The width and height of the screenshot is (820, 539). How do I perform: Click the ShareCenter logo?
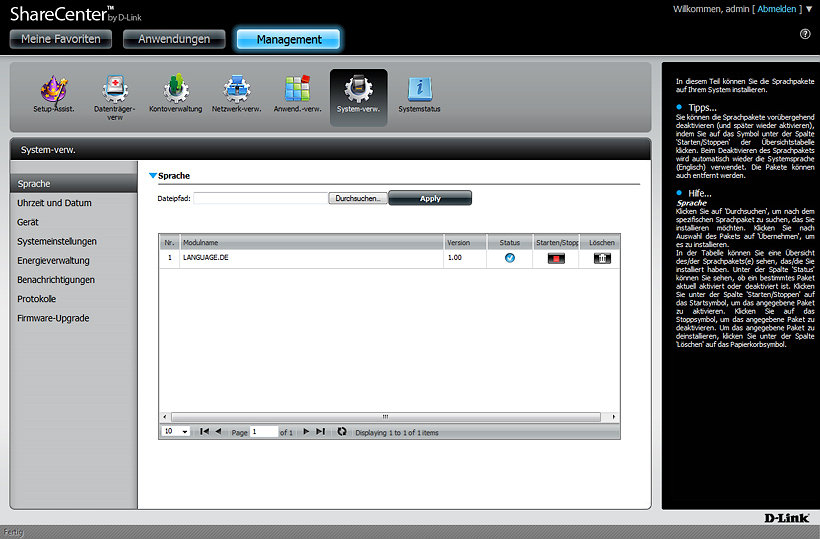(x=75, y=14)
